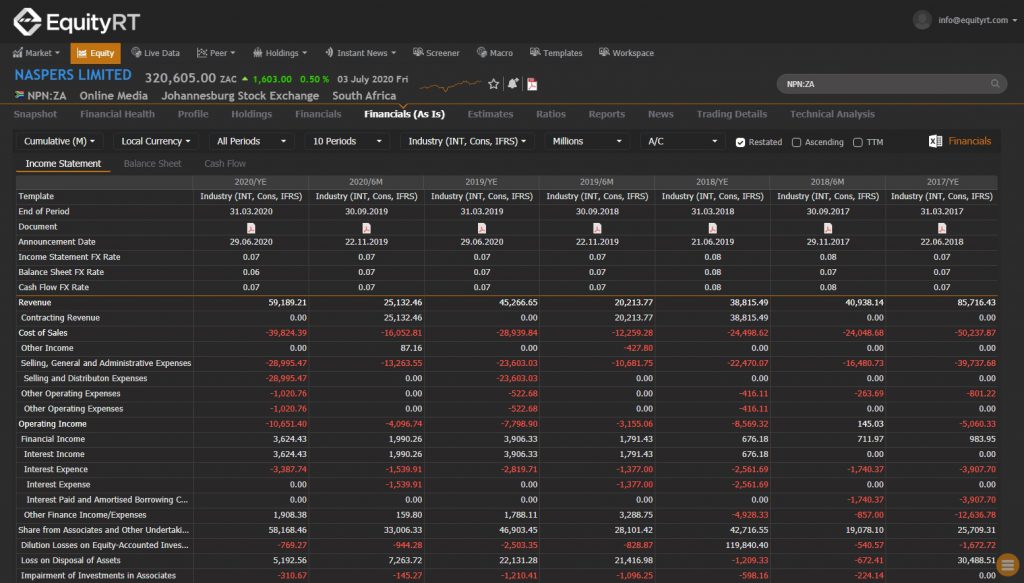Viewport: 1024px width, 583px height.
Task: Switch to the Technical Analysis tab
Action: 833,114
